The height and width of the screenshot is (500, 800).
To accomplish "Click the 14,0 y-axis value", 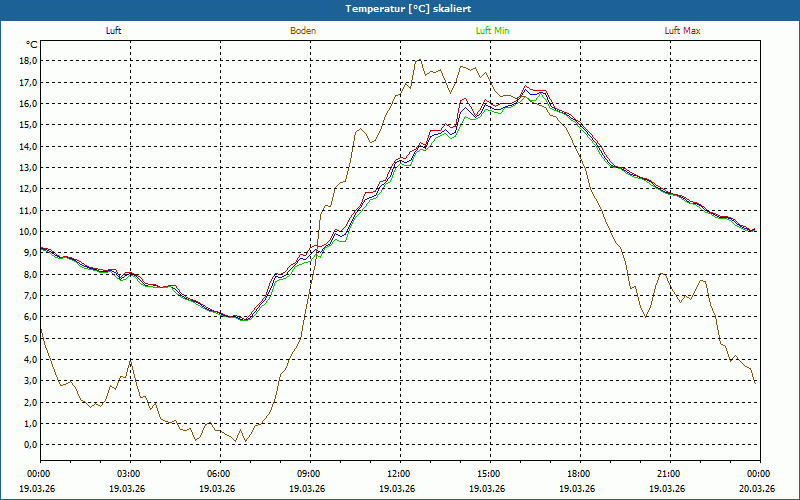I will point(29,146).
